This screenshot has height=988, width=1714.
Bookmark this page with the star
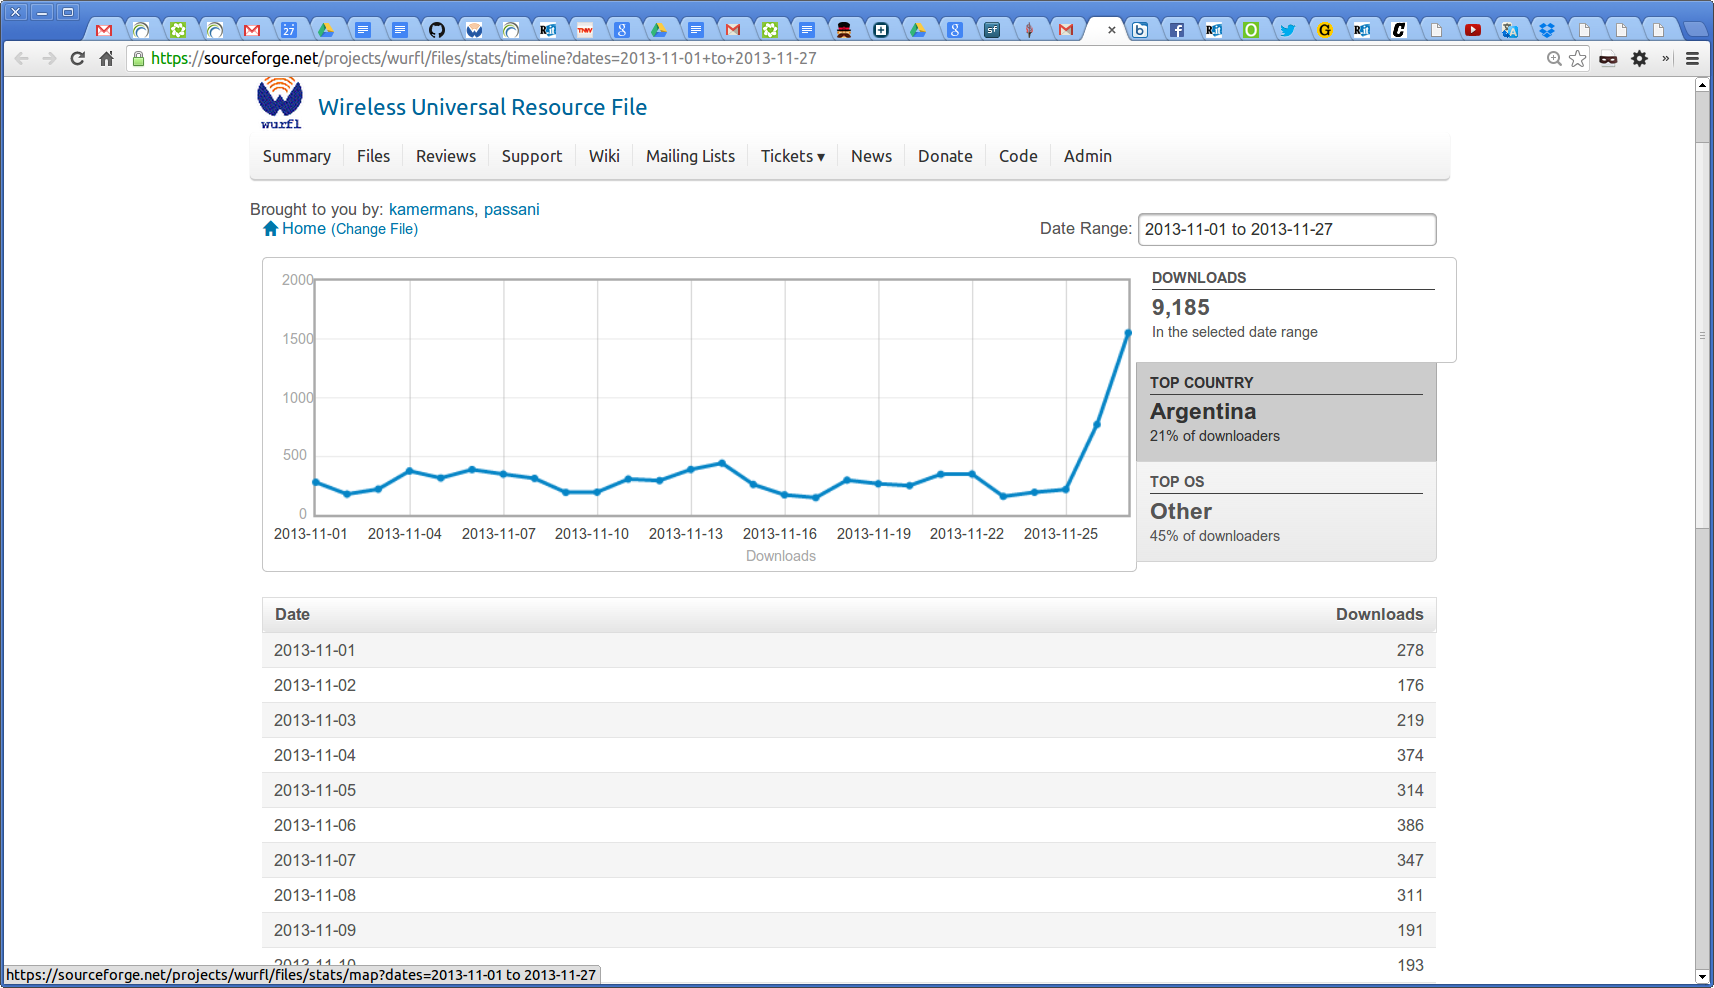tap(1578, 59)
